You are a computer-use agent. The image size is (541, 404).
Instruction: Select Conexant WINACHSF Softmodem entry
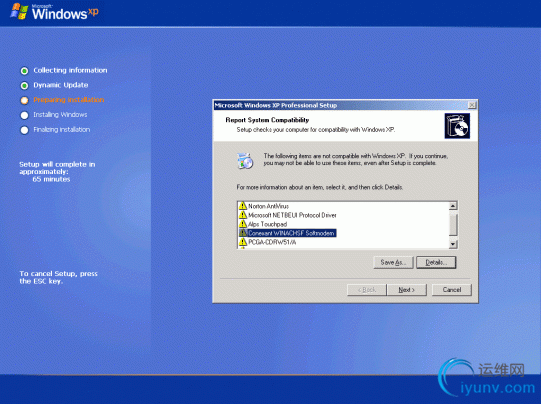point(292,233)
